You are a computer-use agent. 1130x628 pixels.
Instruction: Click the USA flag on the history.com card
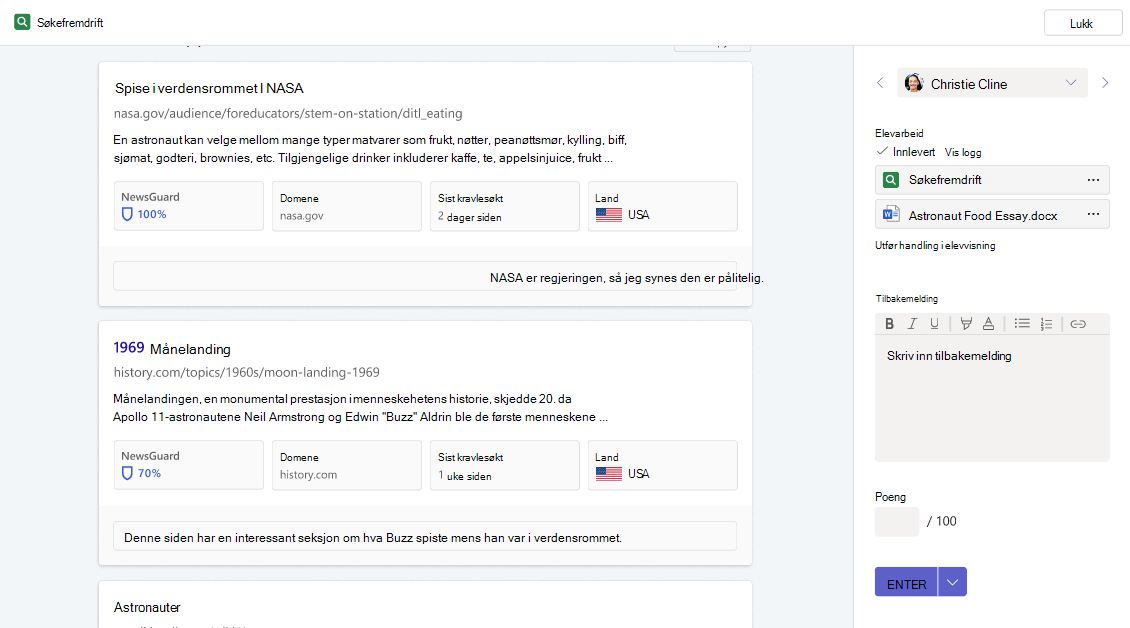609,474
